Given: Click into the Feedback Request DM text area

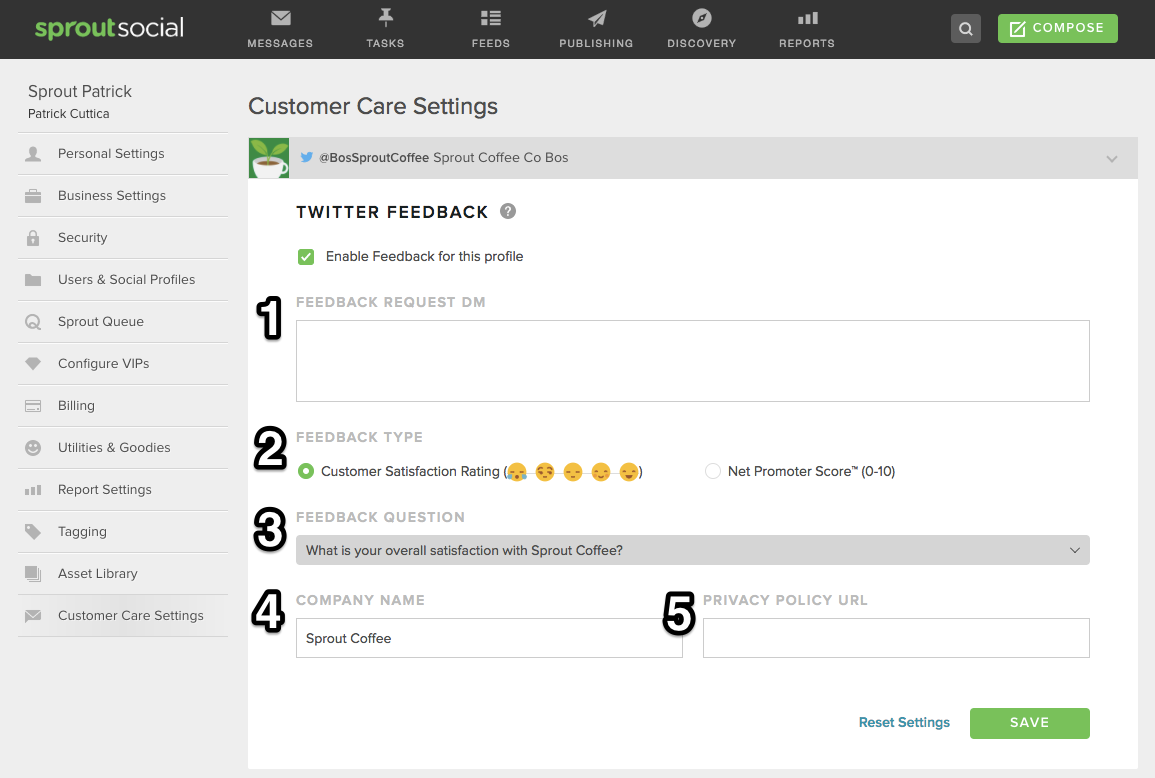Looking at the screenshot, I should point(692,361).
